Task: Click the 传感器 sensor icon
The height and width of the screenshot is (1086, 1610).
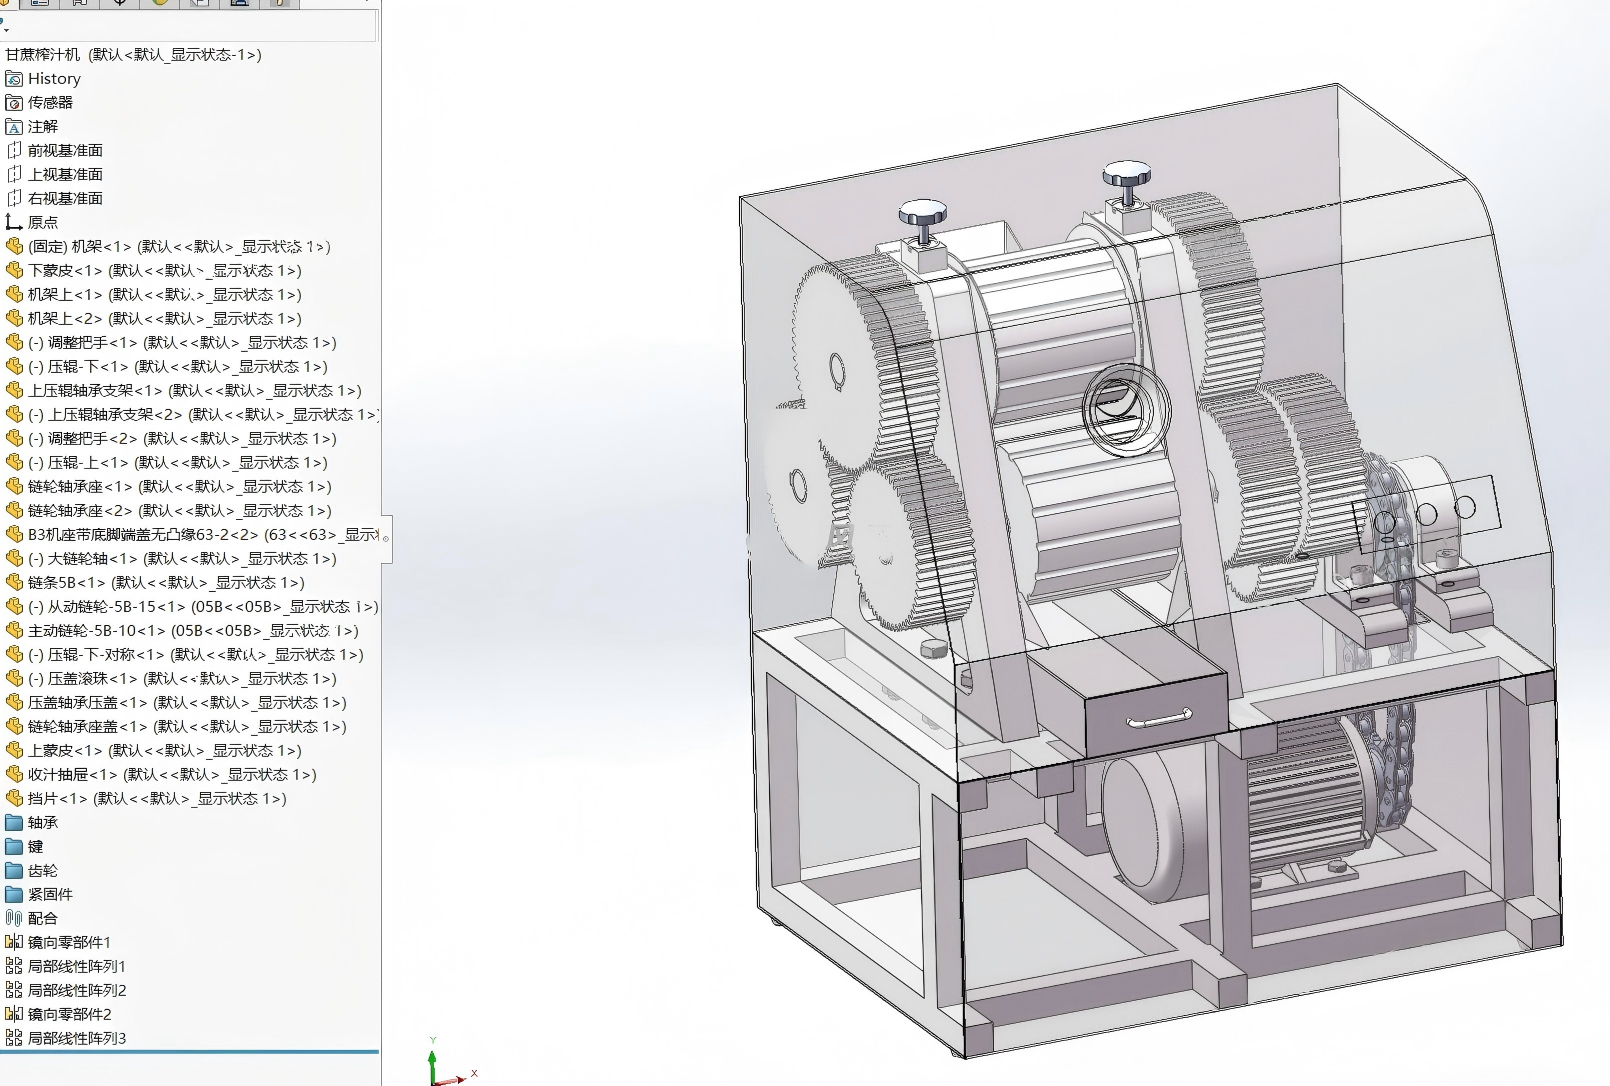Action: (x=14, y=102)
